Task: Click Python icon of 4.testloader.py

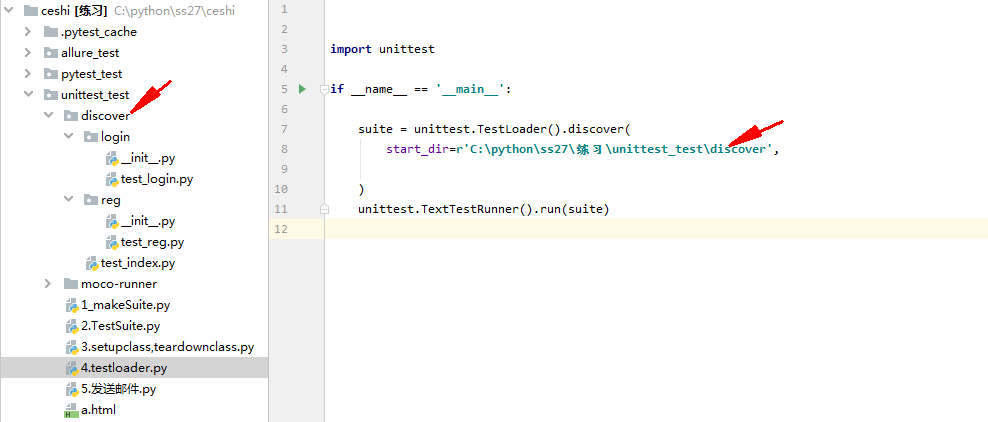Action: 72,368
